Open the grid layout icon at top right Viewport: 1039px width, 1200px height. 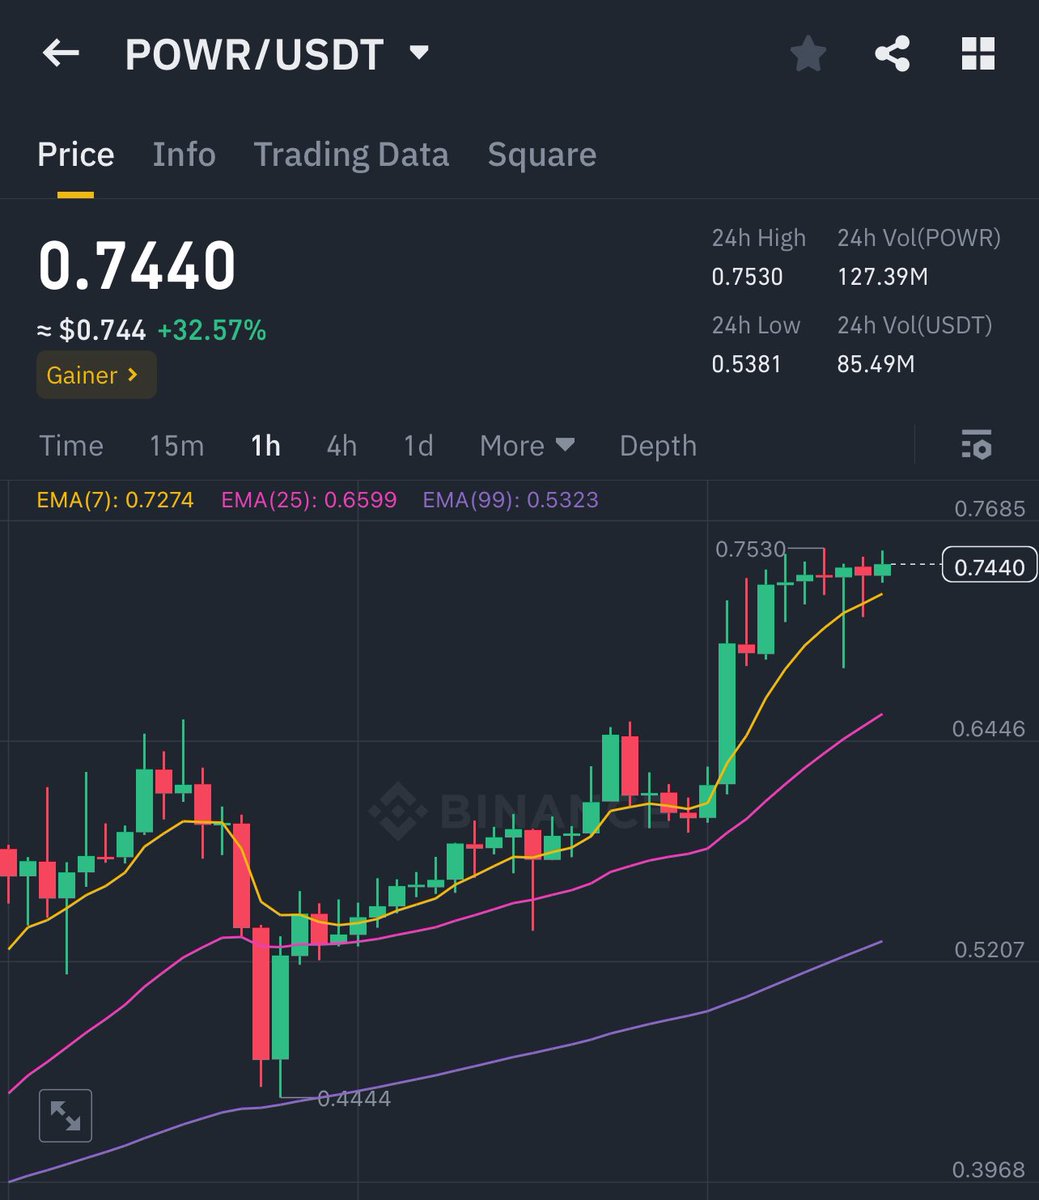978,53
